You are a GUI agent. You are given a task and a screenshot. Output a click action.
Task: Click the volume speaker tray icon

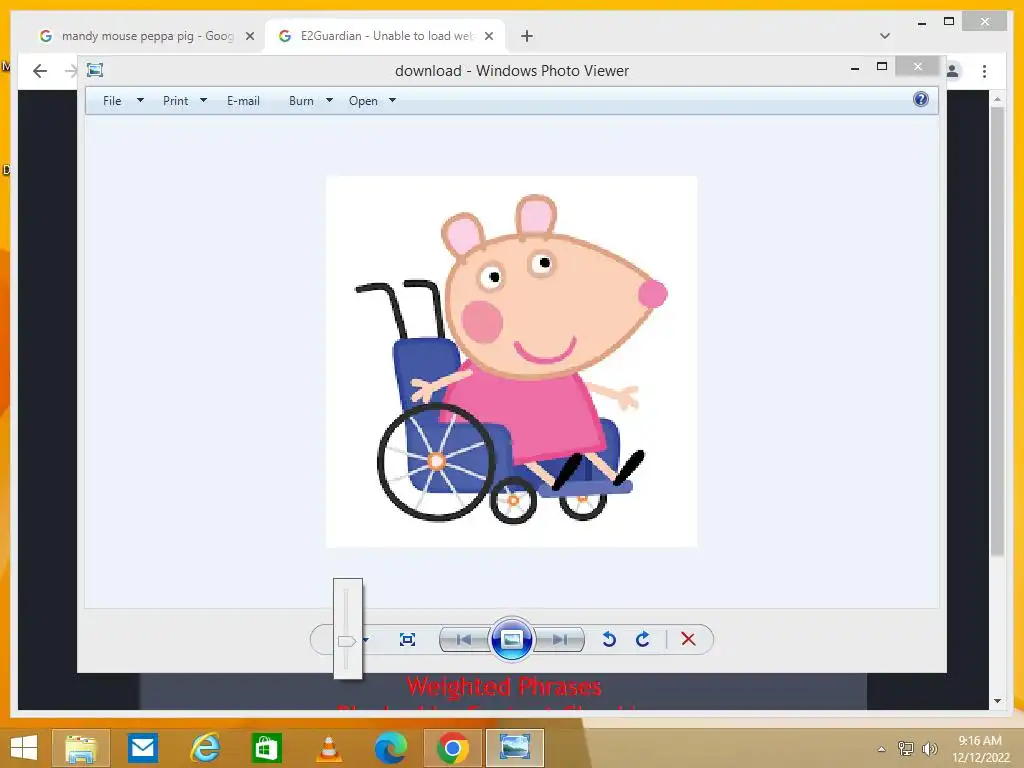click(x=929, y=749)
